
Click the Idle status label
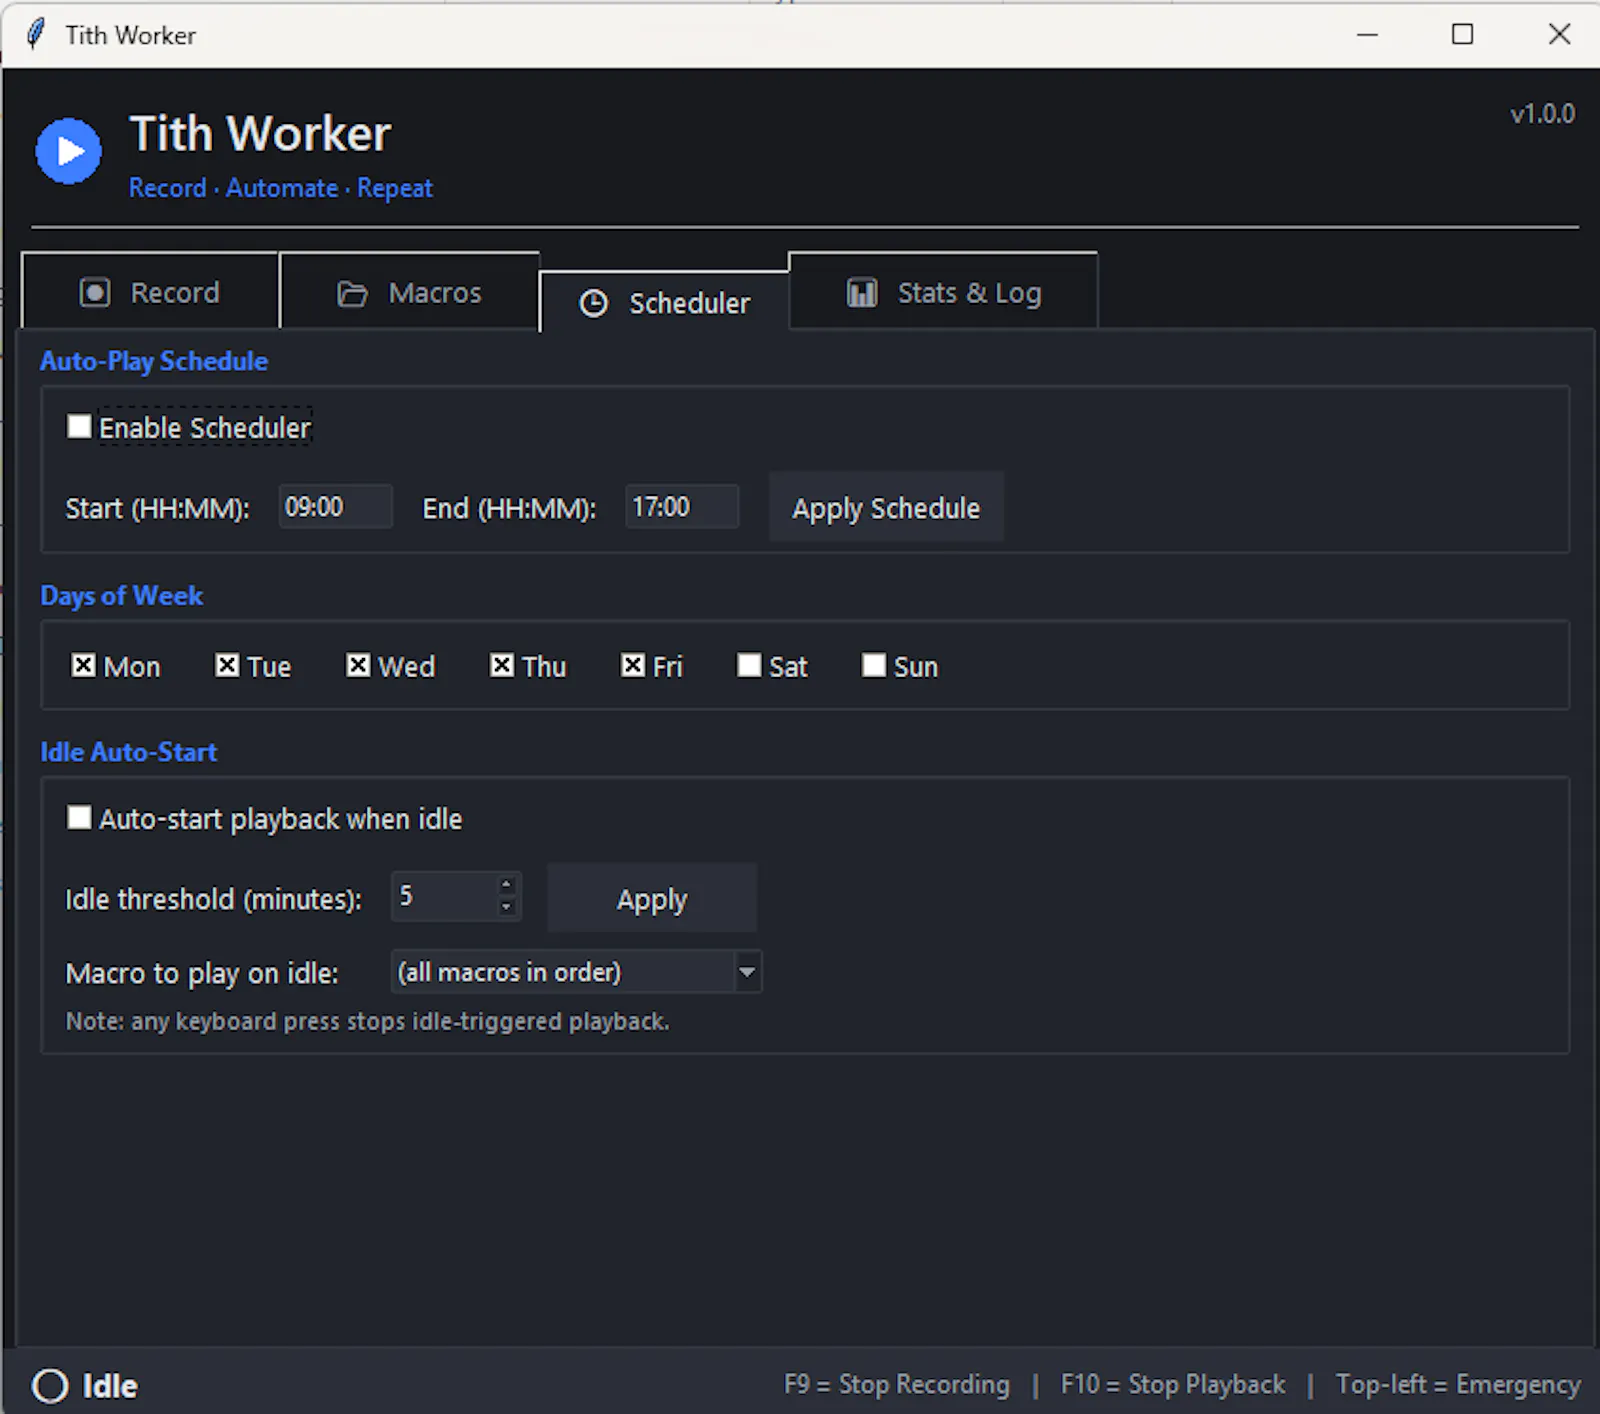coord(110,1386)
